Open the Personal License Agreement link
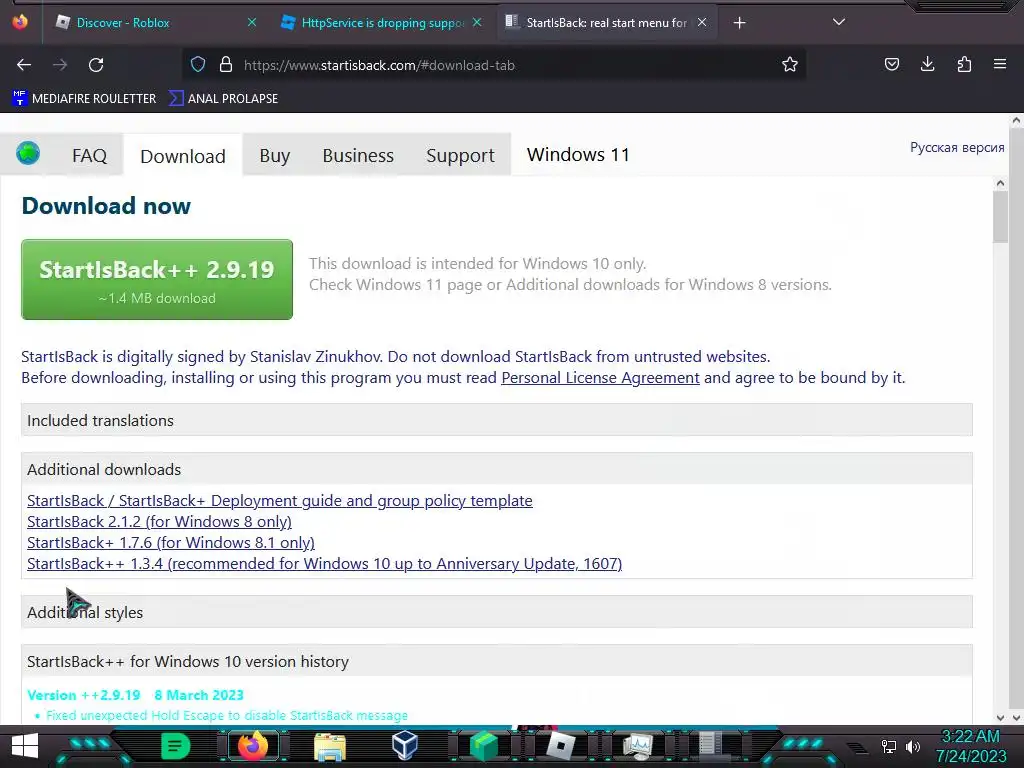Screen dimensions: 1024x768 click(600, 377)
